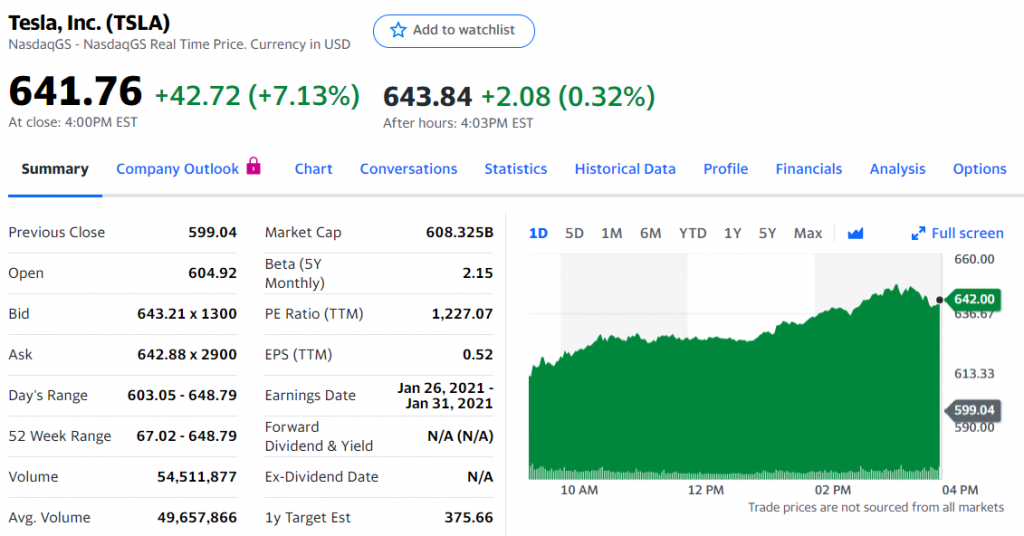Select the 5D chart range
Viewport: 1024px width, 536px height.
click(574, 233)
